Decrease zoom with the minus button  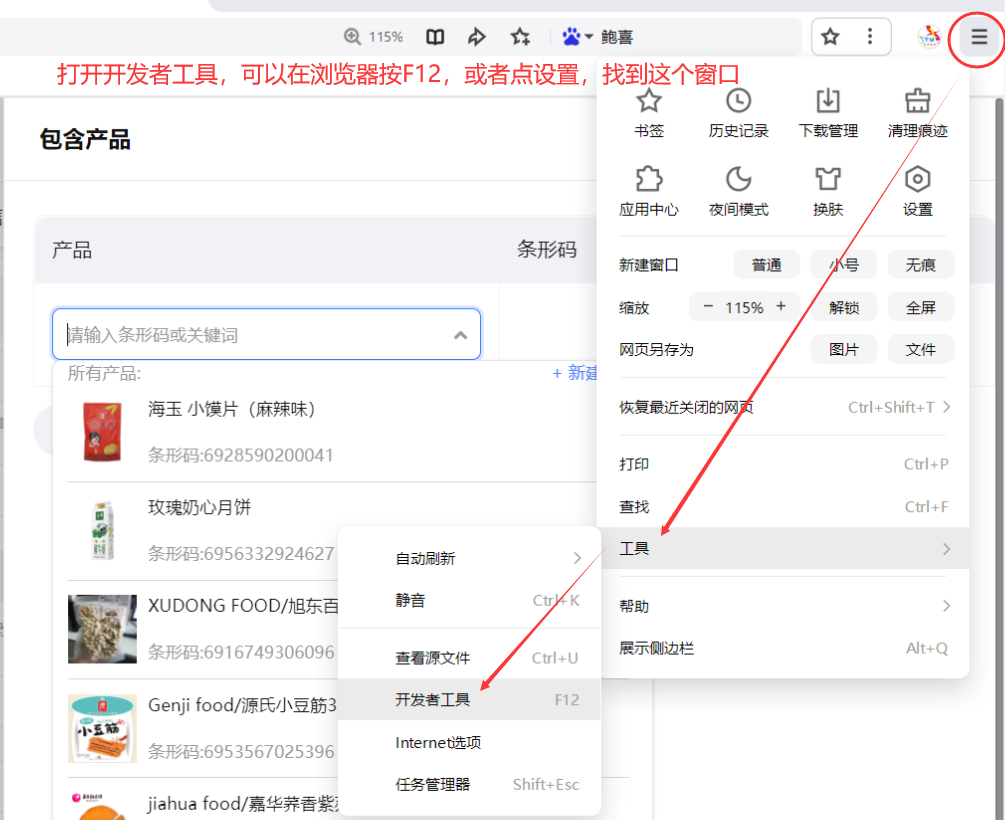click(708, 307)
